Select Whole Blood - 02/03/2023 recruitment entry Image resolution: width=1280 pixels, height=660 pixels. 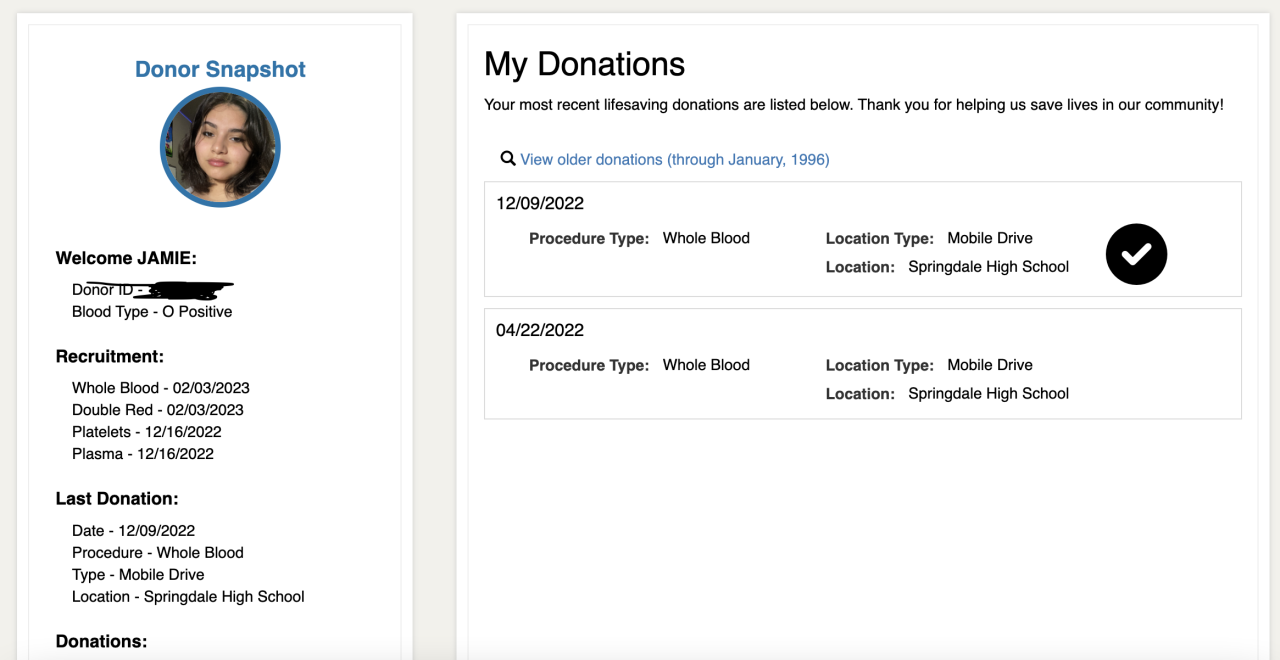pos(161,388)
